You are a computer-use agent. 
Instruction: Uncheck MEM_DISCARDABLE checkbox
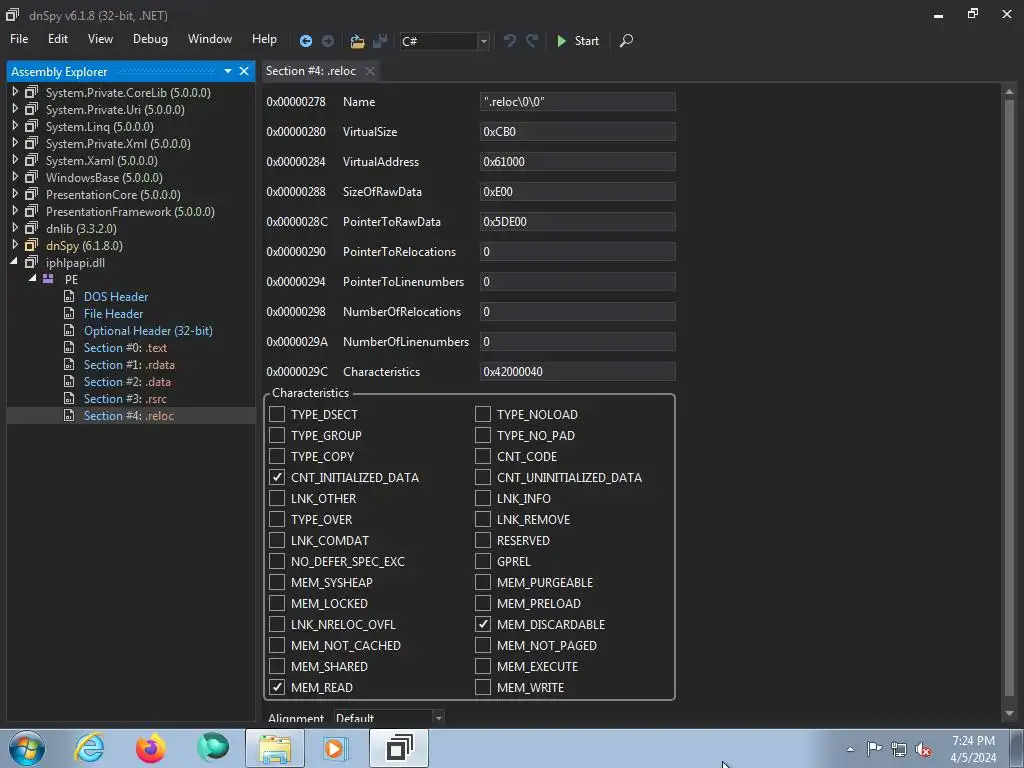point(483,624)
